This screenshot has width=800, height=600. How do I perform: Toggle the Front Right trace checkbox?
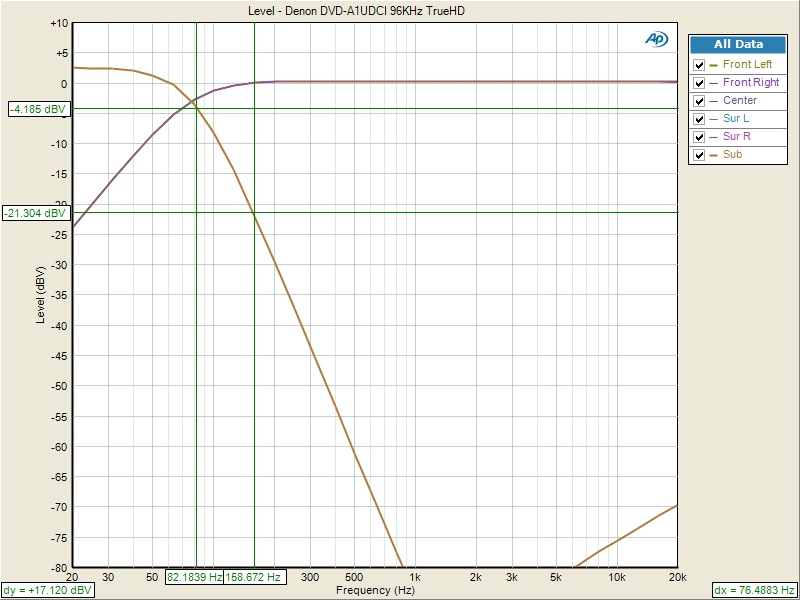[700, 83]
